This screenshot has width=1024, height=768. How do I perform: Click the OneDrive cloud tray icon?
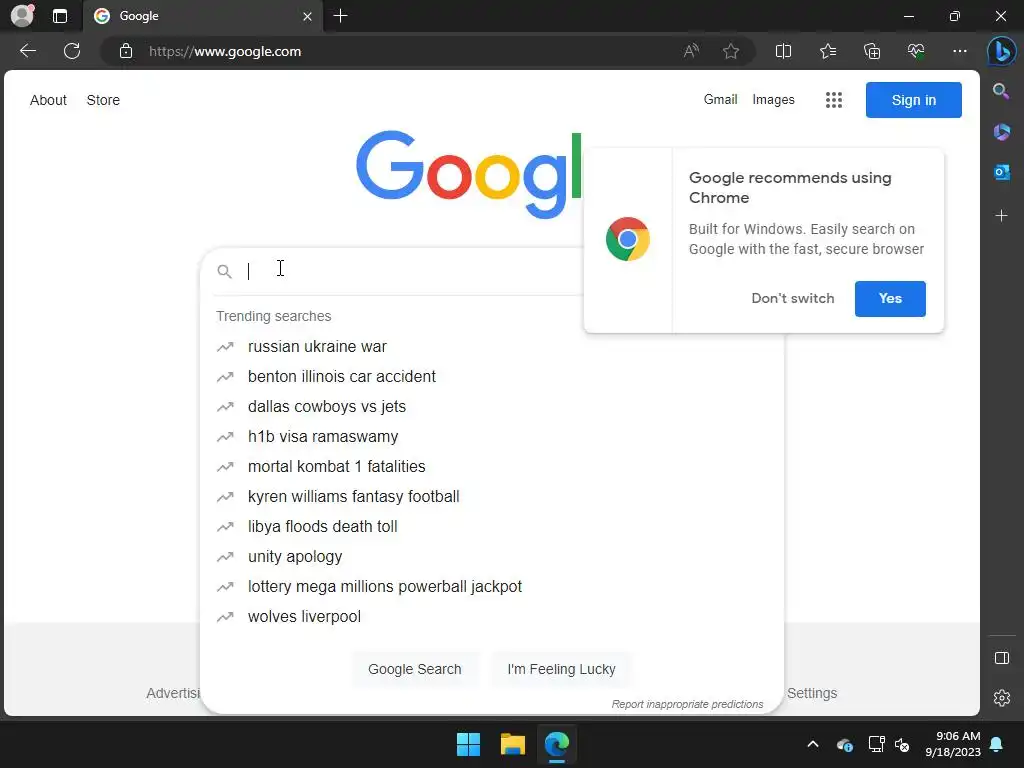click(x=845, y=744)
